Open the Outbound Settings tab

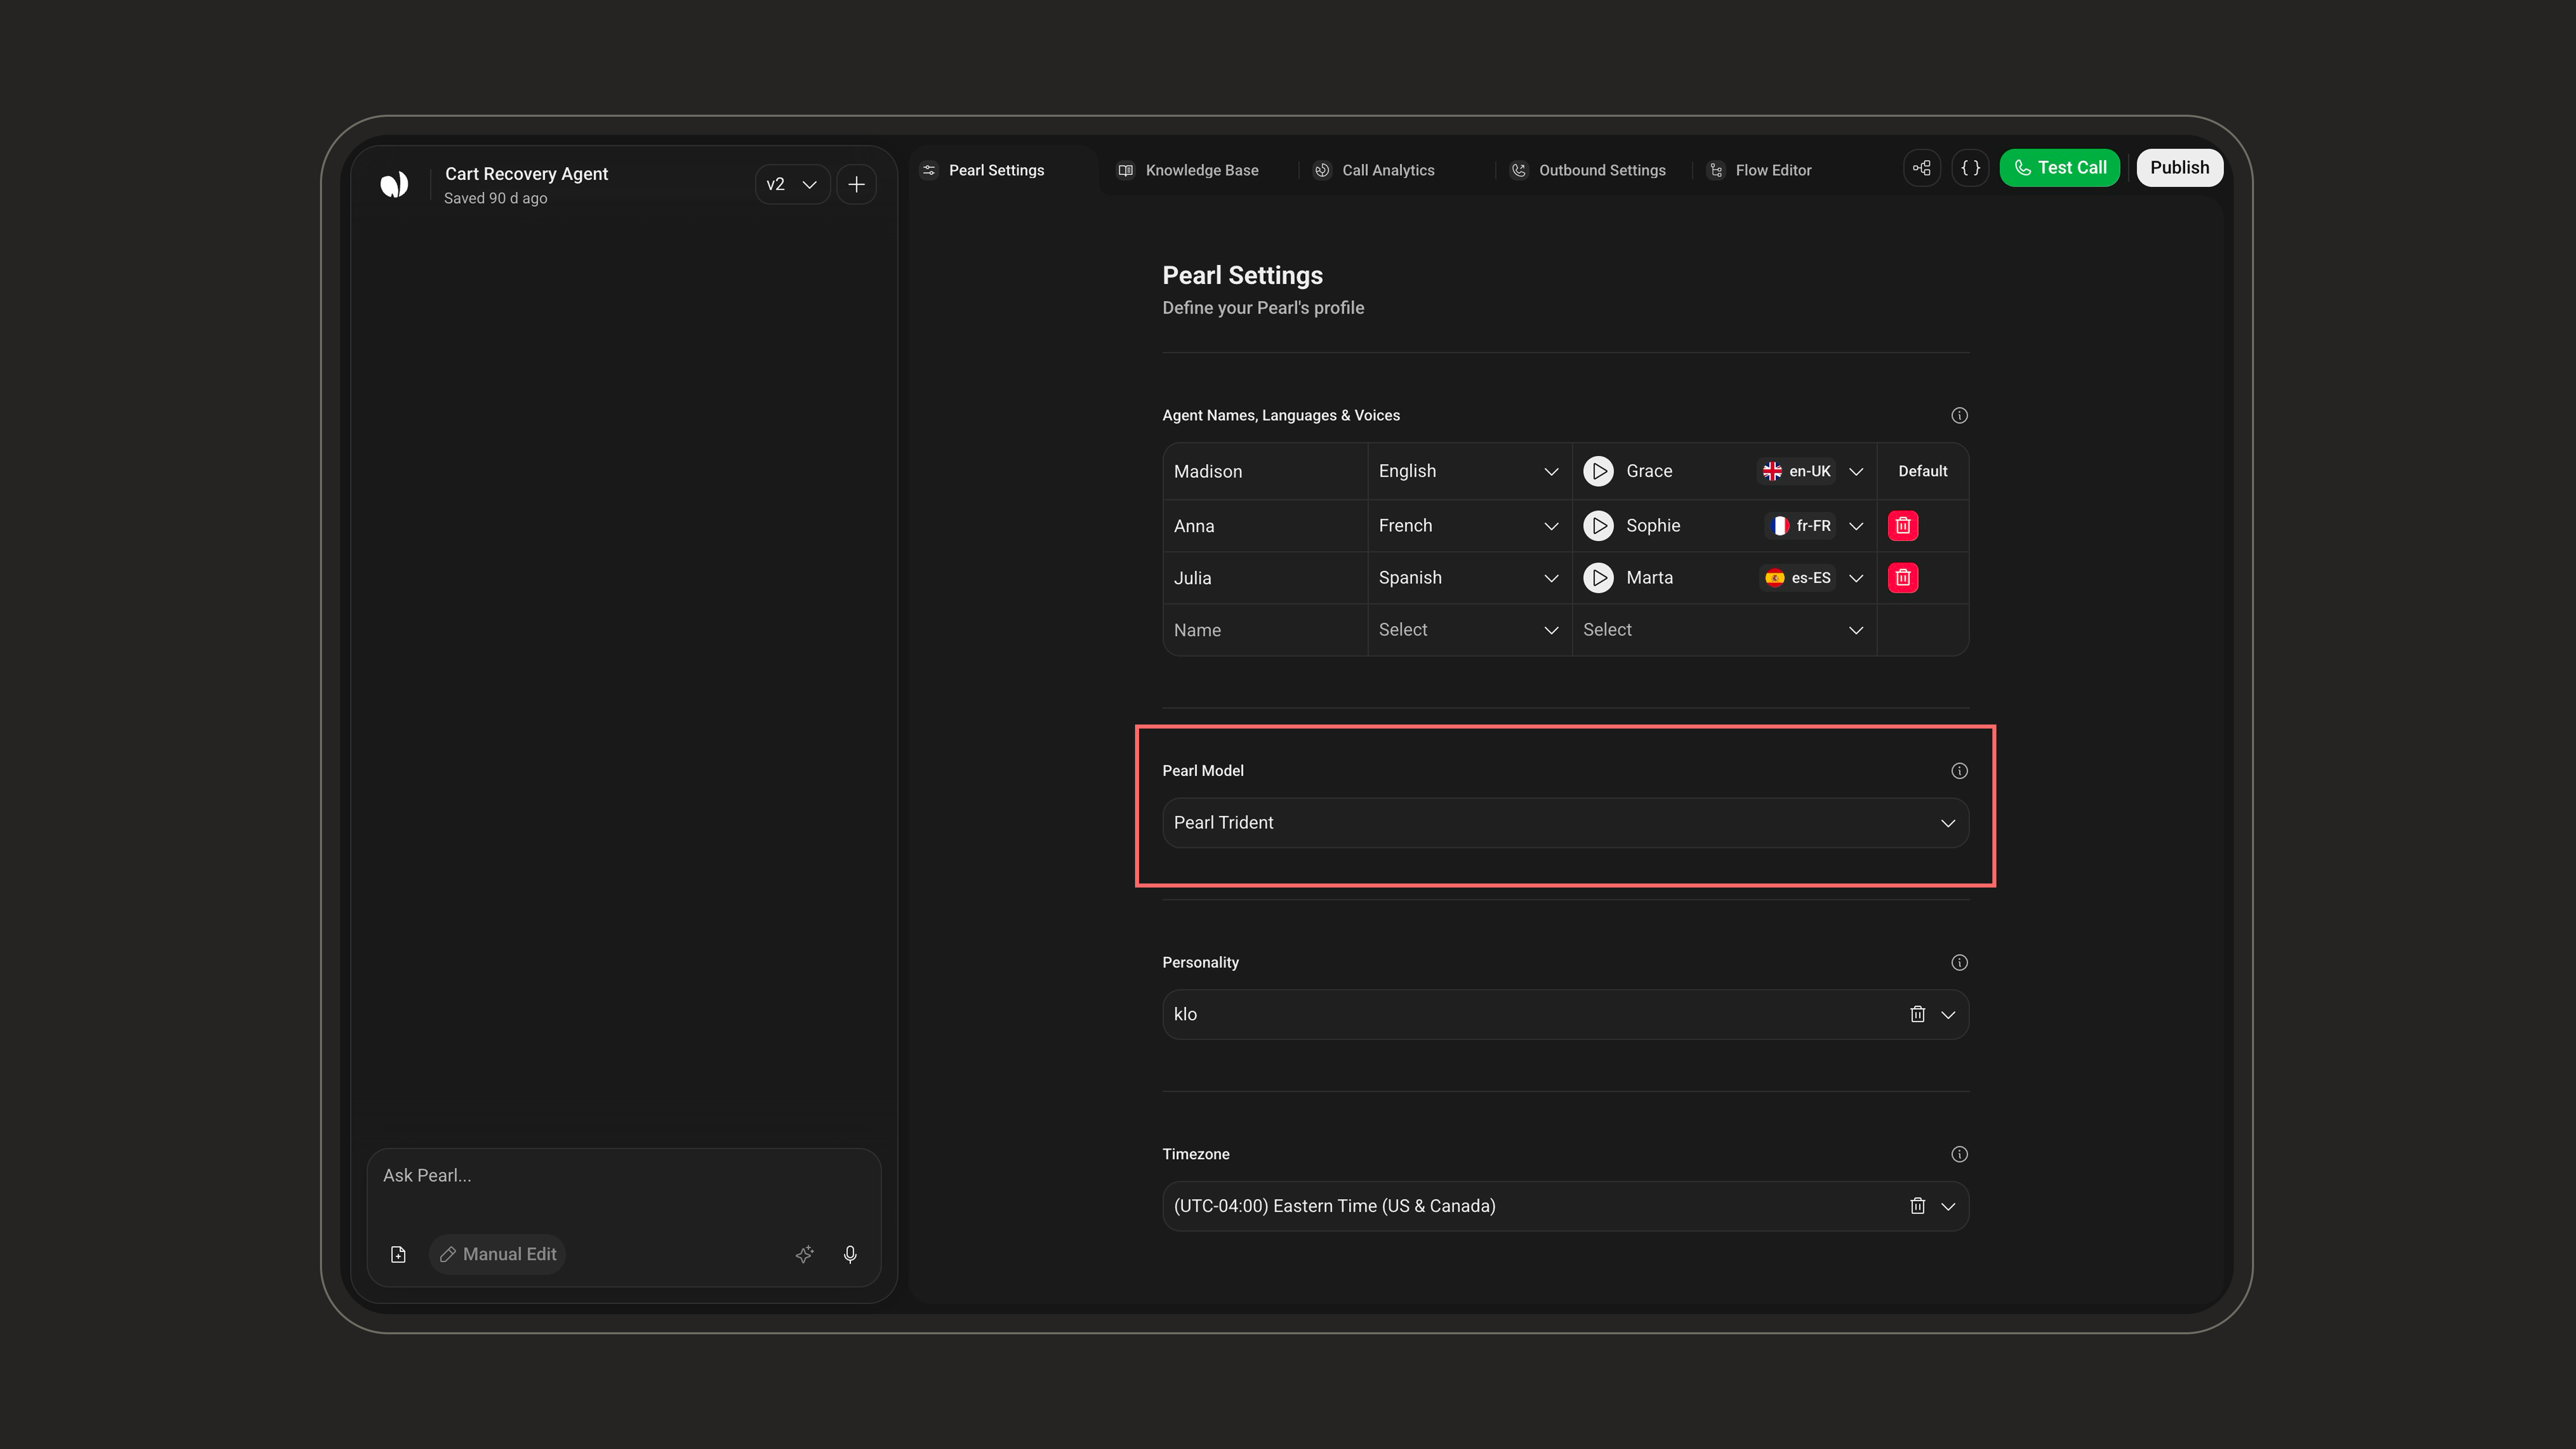(x=1588, y=170)
